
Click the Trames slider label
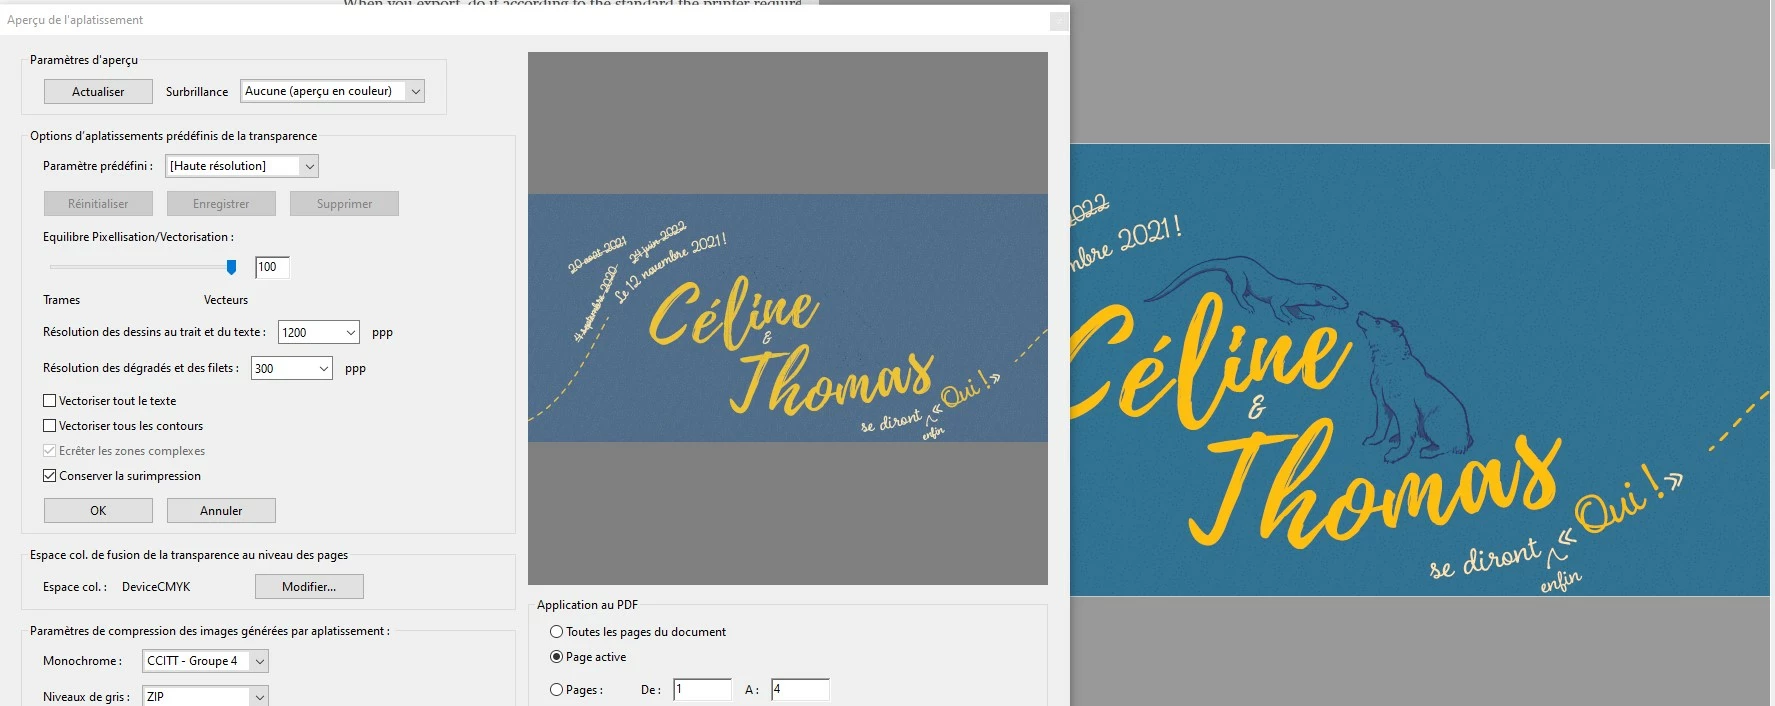(61, 300)
